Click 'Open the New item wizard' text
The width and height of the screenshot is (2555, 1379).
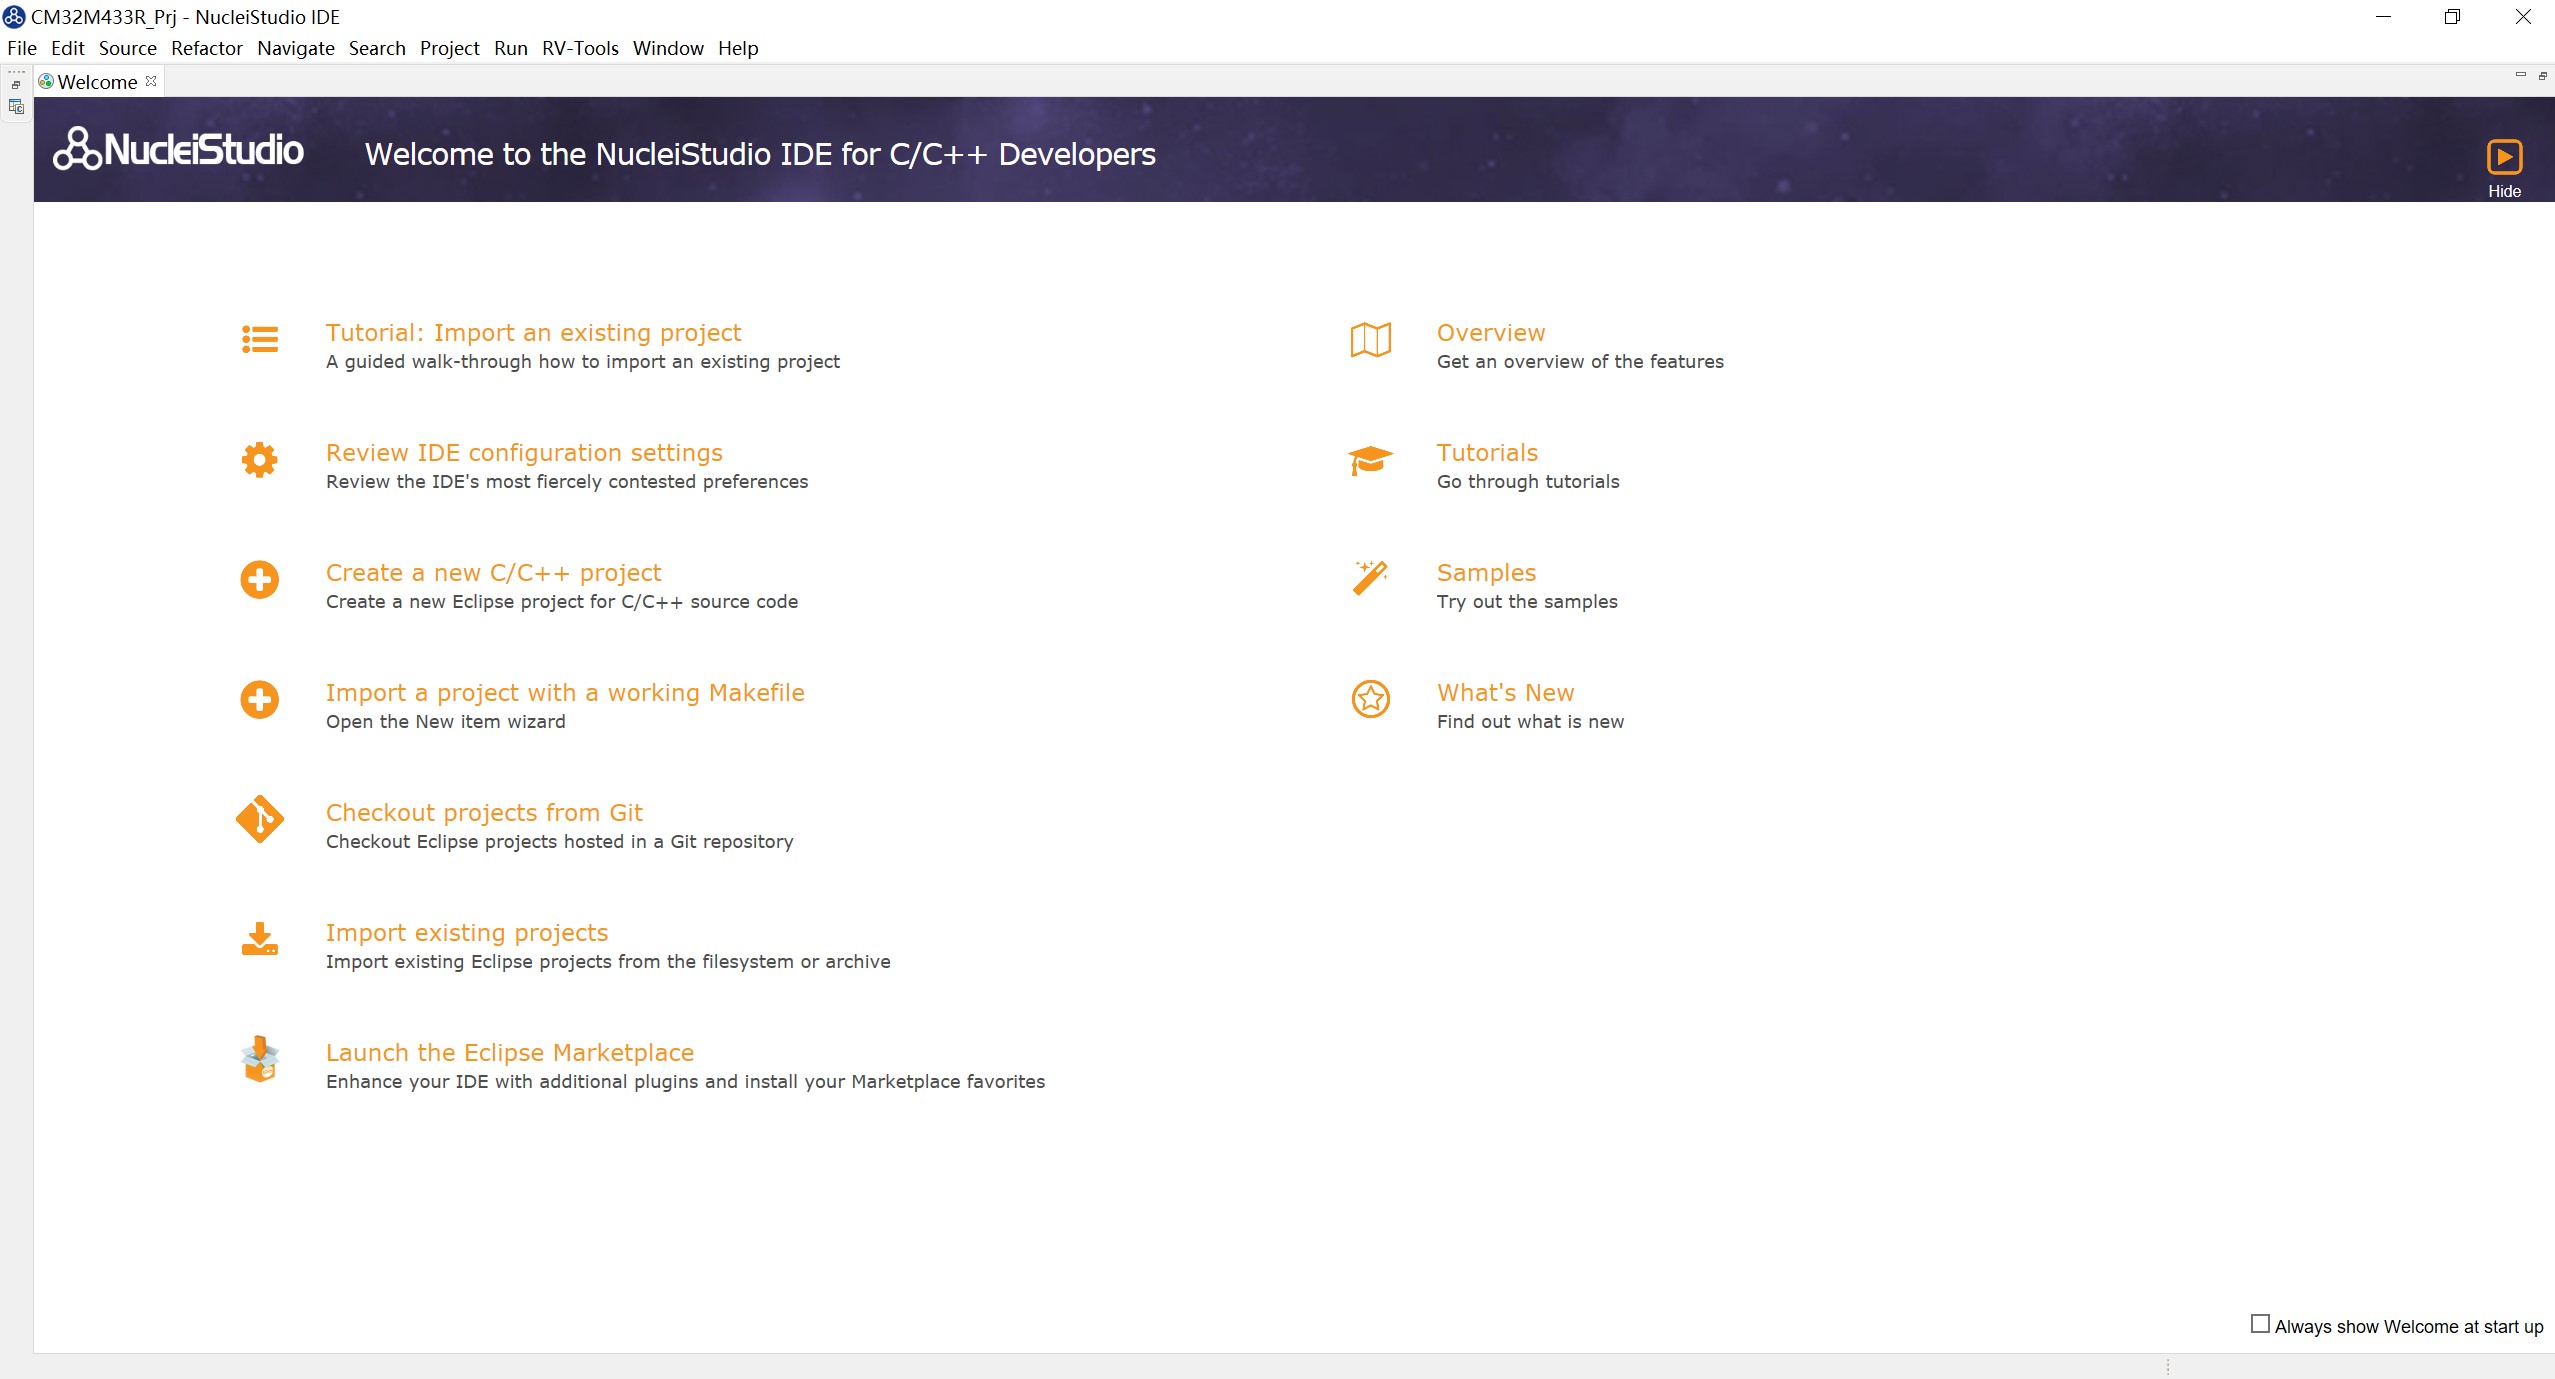445,722
